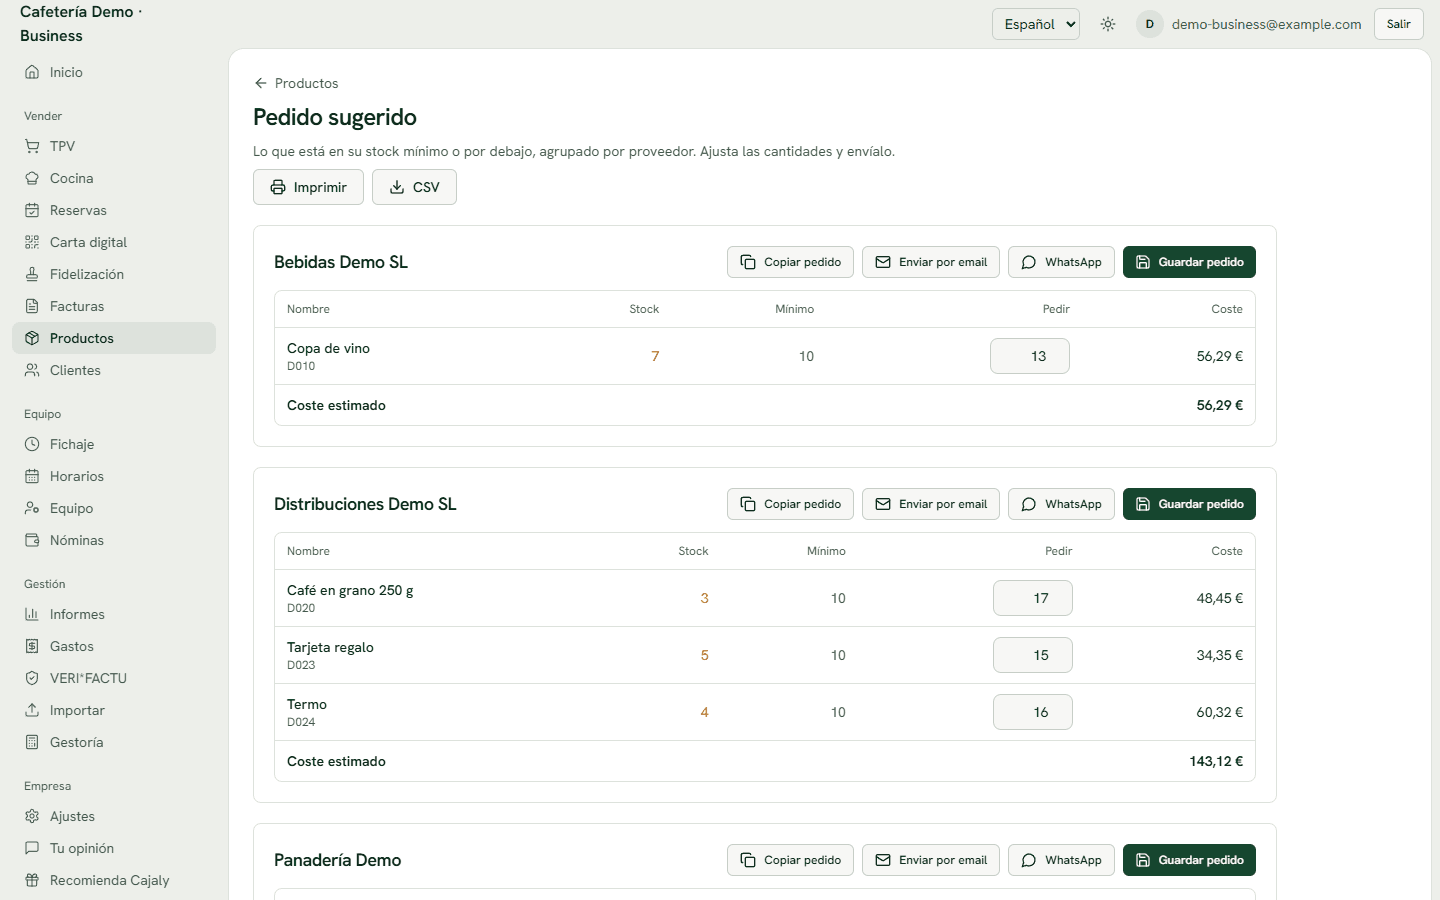Save the Bebidas Demo SL order
This screenshot has height=900, width=1440.
1189,262
